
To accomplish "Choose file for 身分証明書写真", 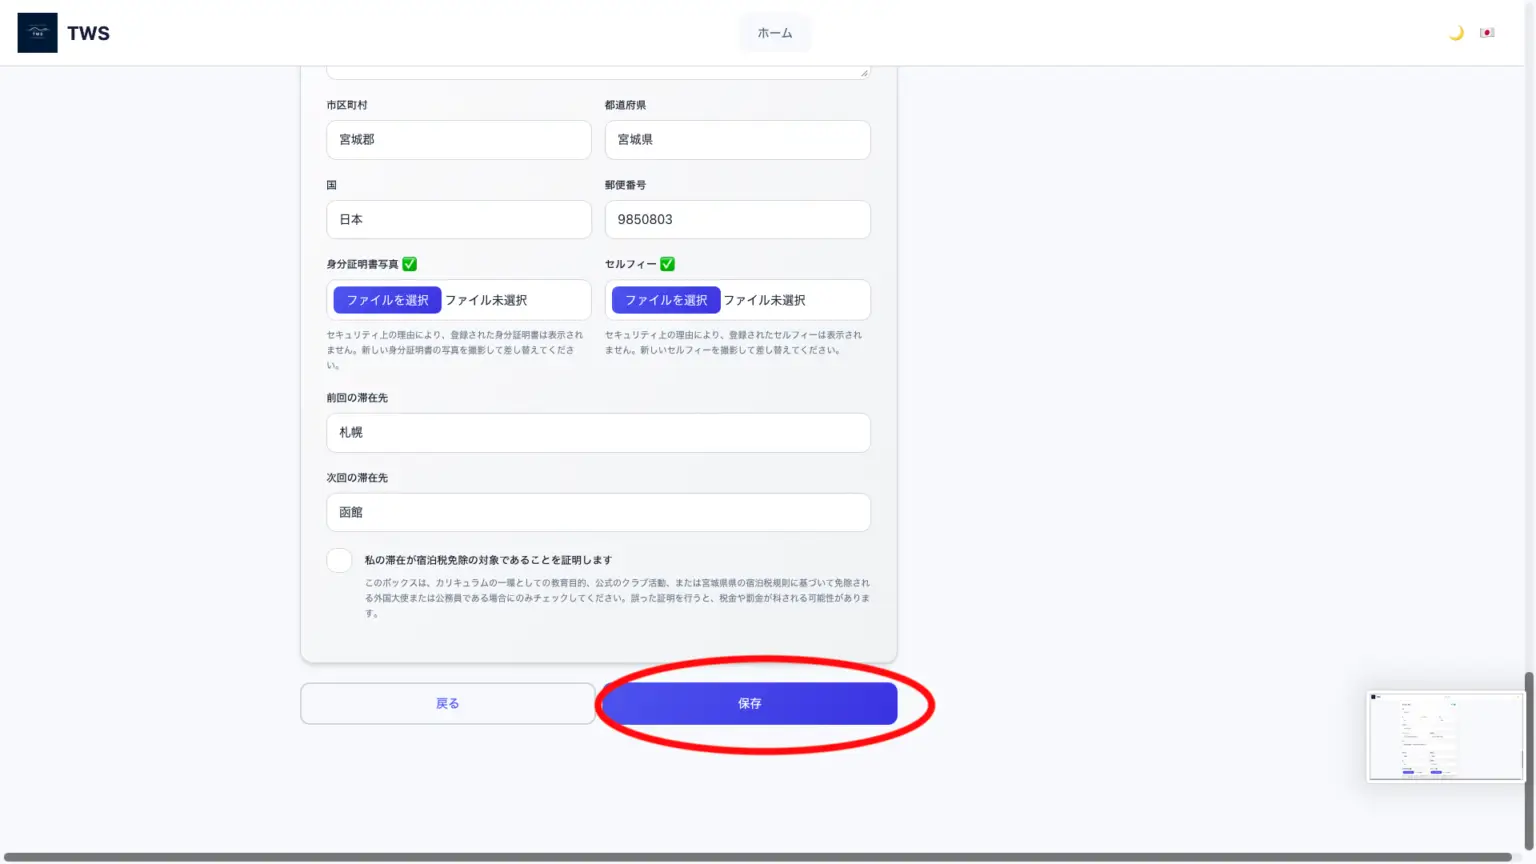I will (x=387, y=300).
